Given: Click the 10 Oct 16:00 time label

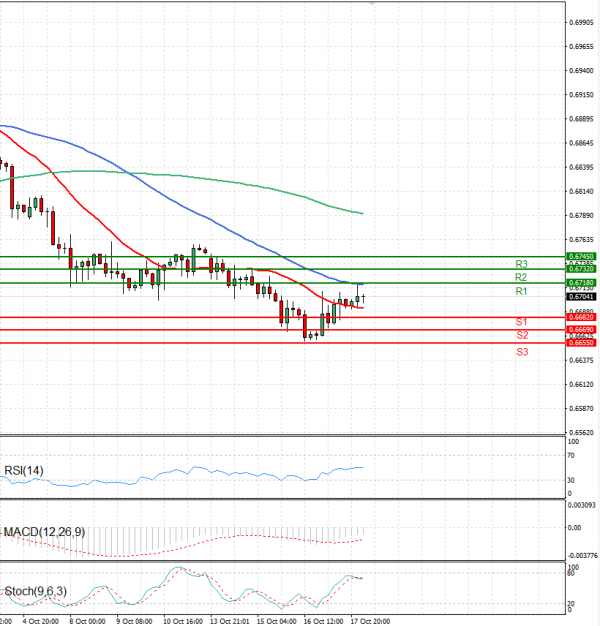Looking at the screenshot, I should pyautogui.click(x=183, y=621).
